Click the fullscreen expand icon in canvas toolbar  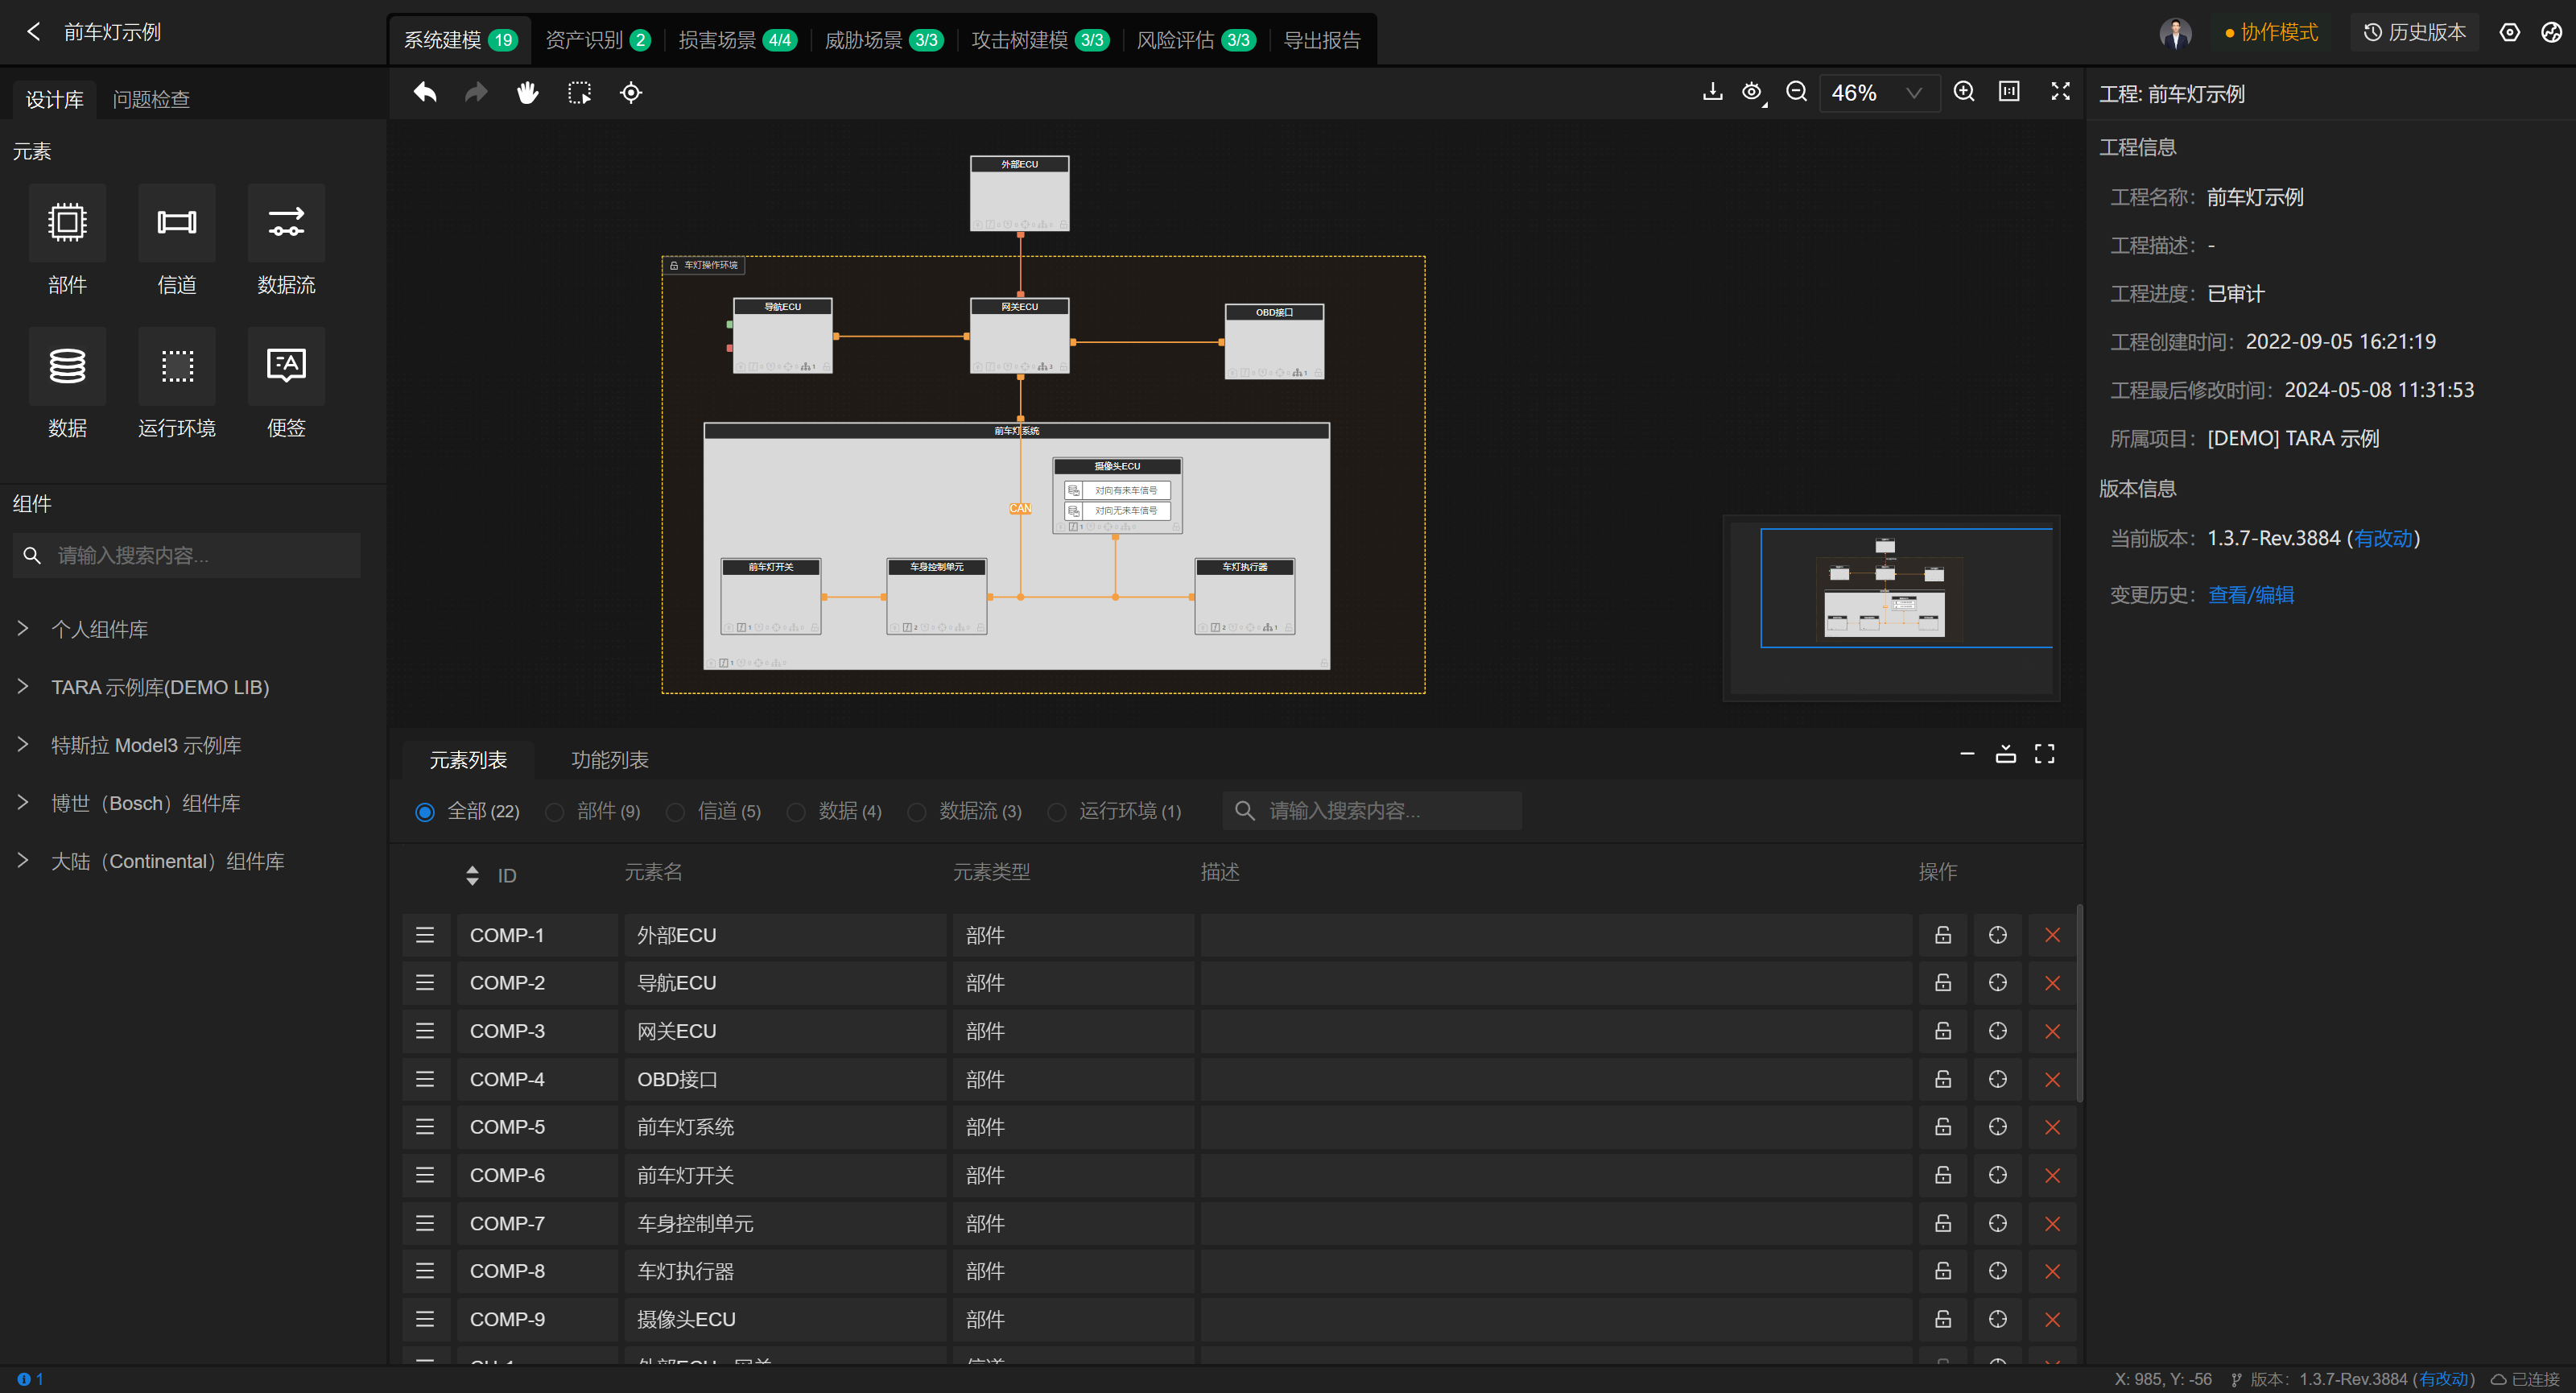click(2060, 92)
